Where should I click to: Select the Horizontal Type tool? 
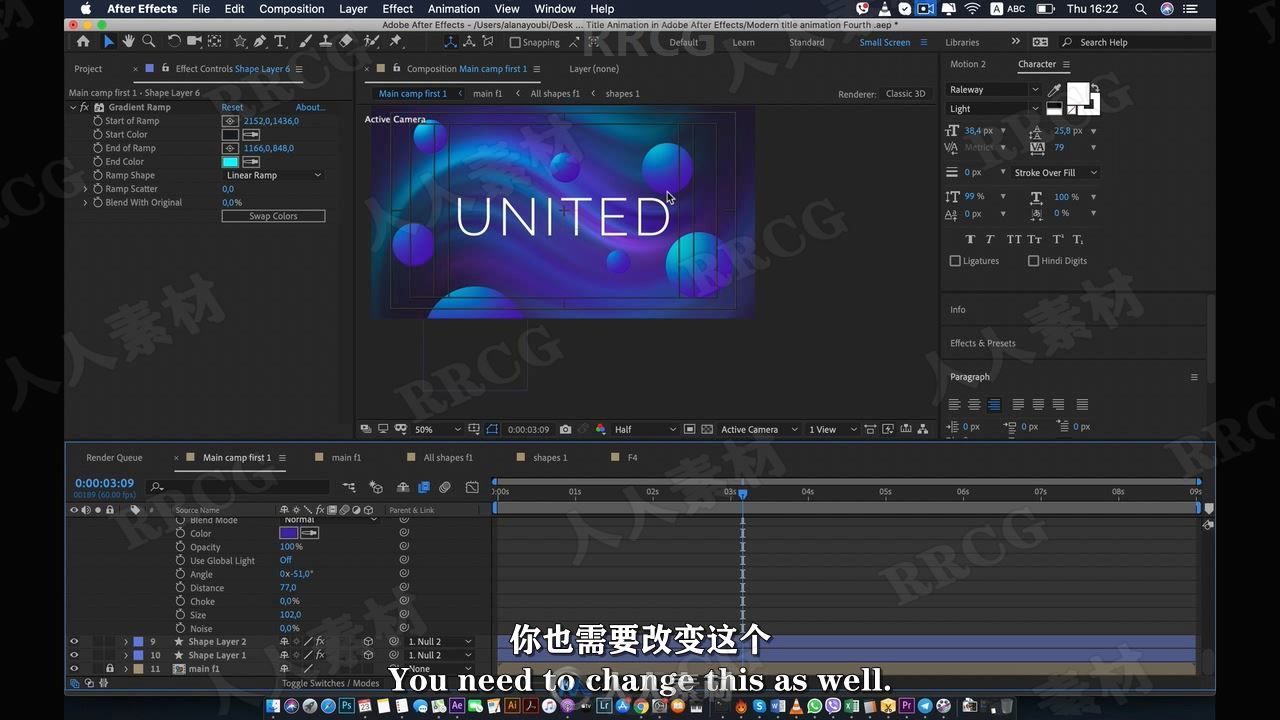pyautogui.click(x=280, y=41)
